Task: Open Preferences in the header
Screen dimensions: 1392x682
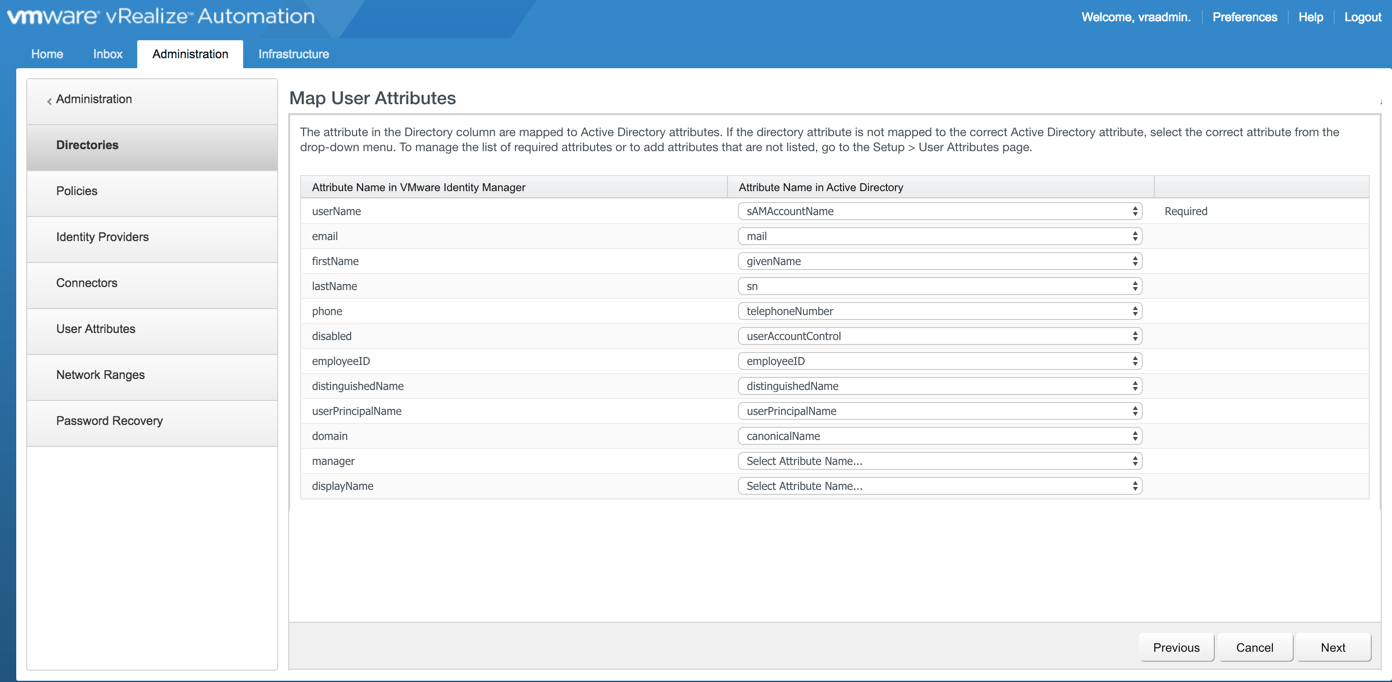Action: (1244, 17)
